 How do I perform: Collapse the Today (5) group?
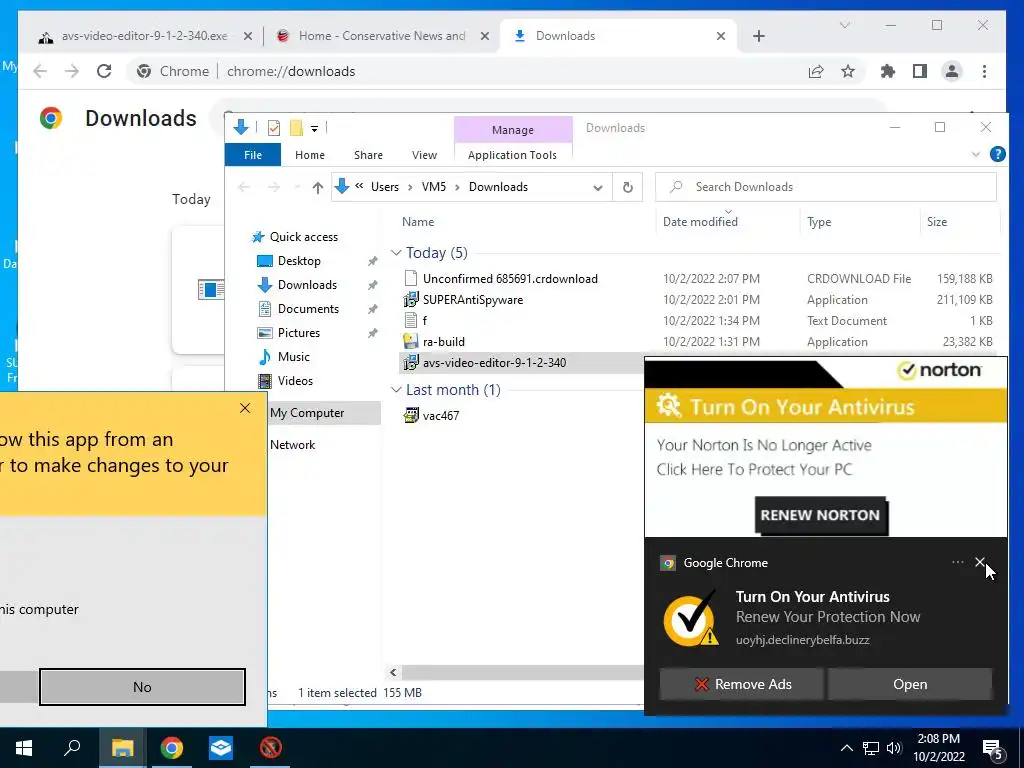coord(396,253)
